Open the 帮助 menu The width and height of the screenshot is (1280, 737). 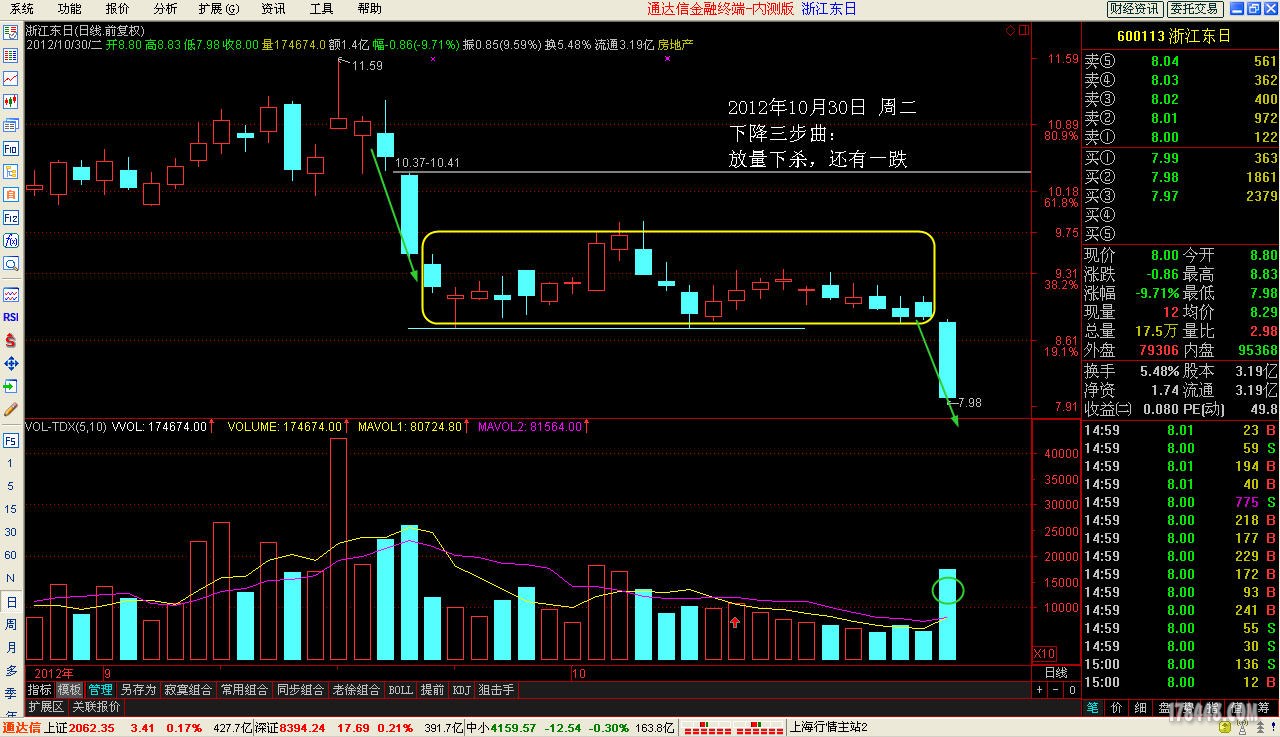369,9
